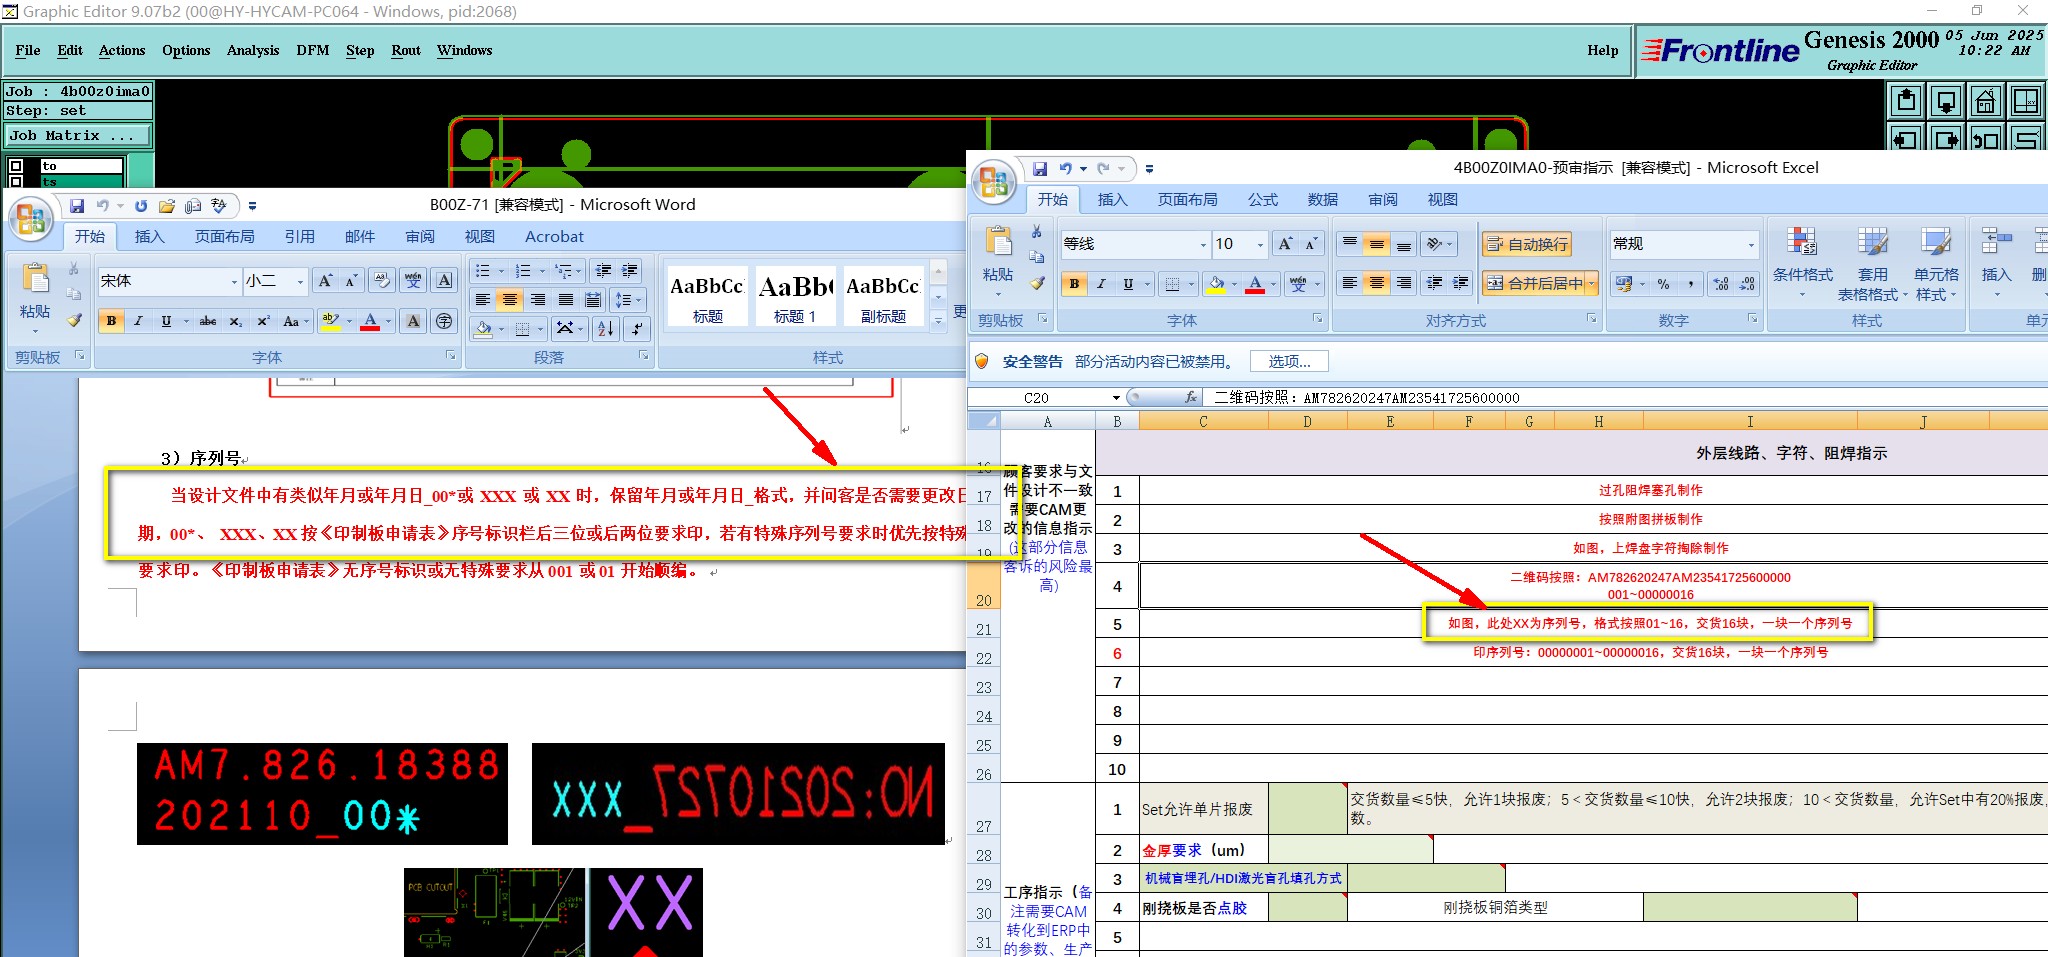Open Excel font name dropdown 等线
The image size is (2048, 957).
[1203, 244]
